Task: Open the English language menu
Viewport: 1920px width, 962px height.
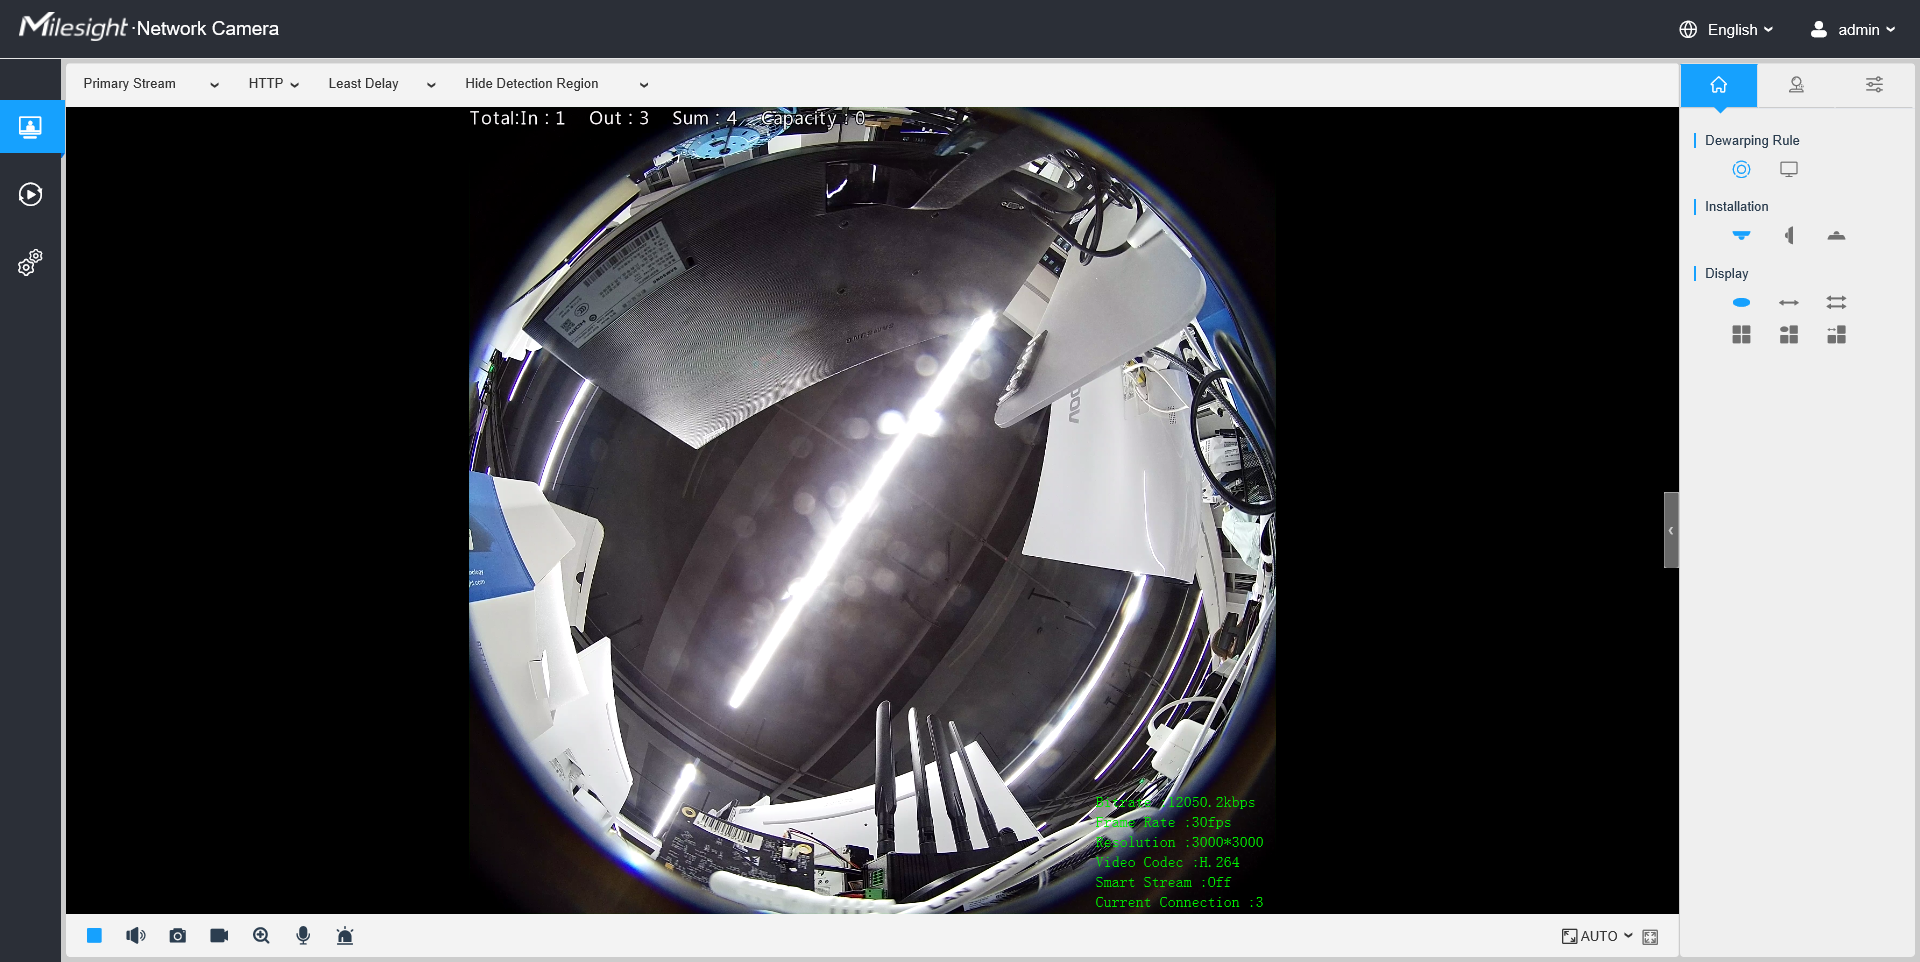Action: (x=1727, y=30)
